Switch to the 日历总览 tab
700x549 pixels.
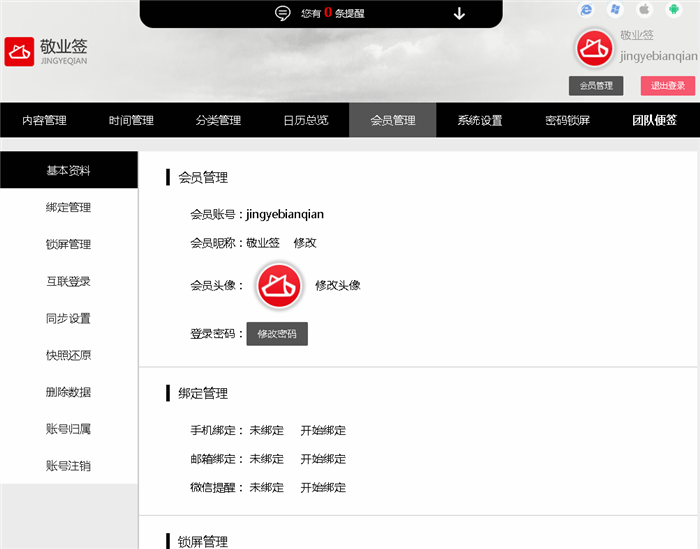click(x=305, y=120)
